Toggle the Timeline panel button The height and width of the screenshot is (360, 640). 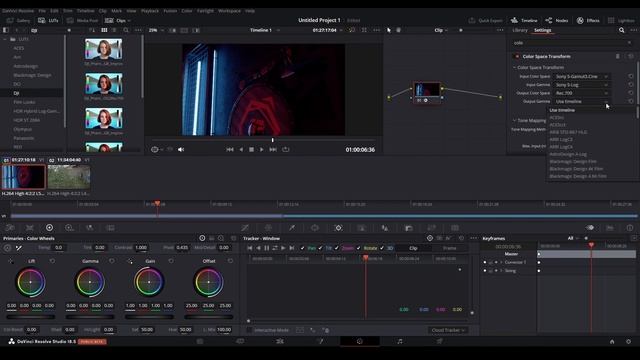(524, 20)
